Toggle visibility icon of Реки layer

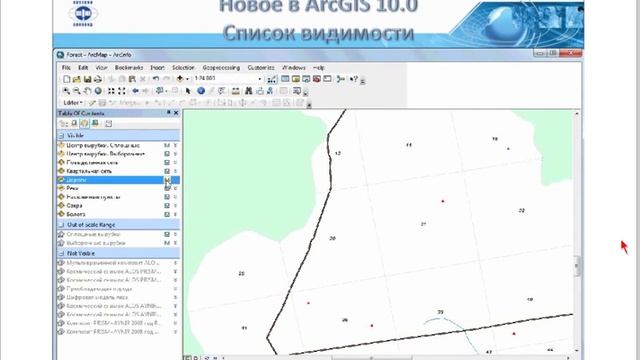click(x=61, y=188)
